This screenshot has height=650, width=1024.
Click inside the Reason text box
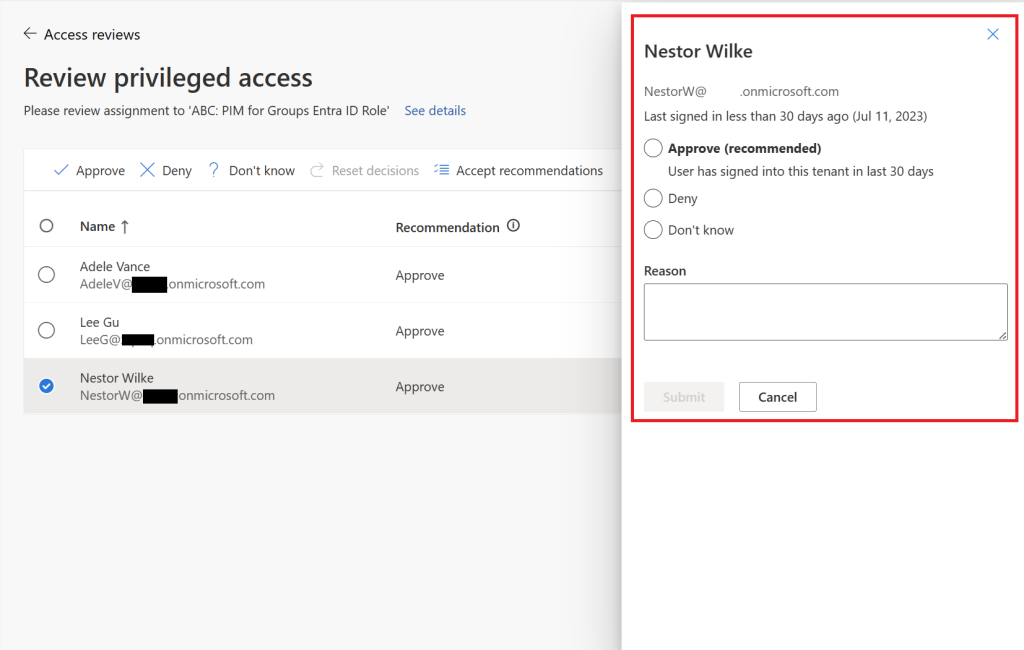pyautogui.click(x=825, y=312)
